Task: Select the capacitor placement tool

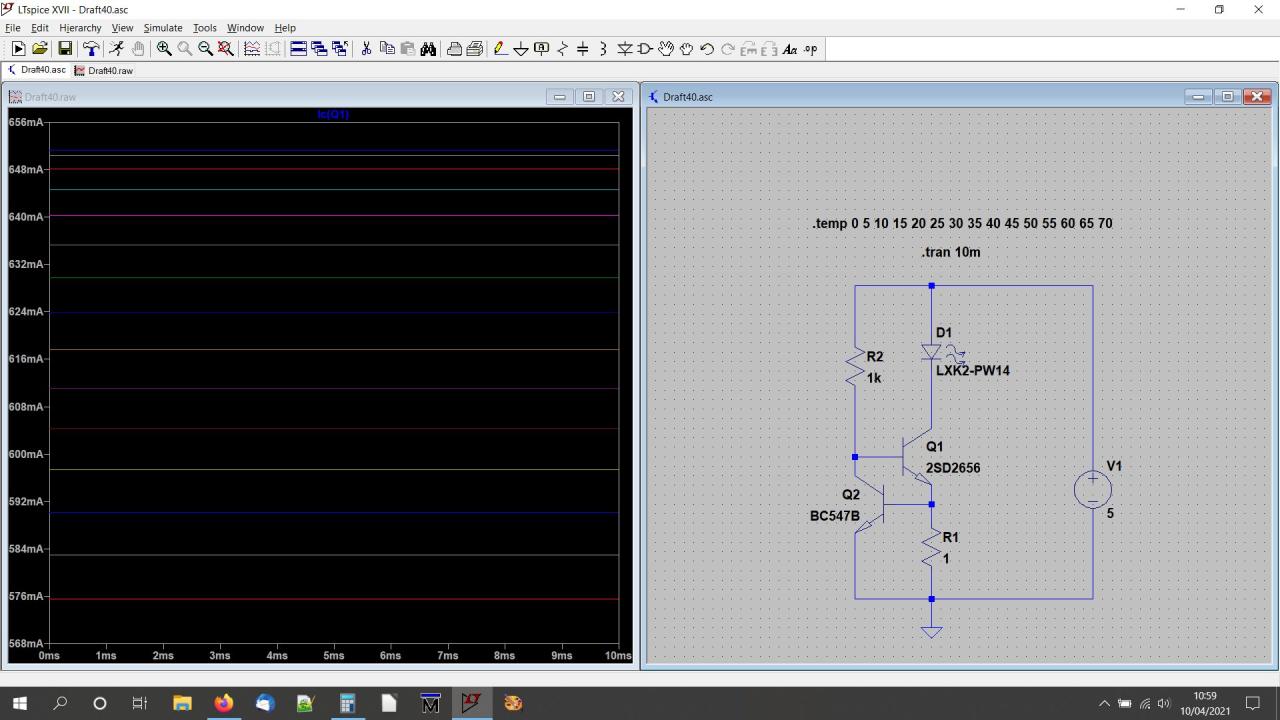Action: click(583, 49)
